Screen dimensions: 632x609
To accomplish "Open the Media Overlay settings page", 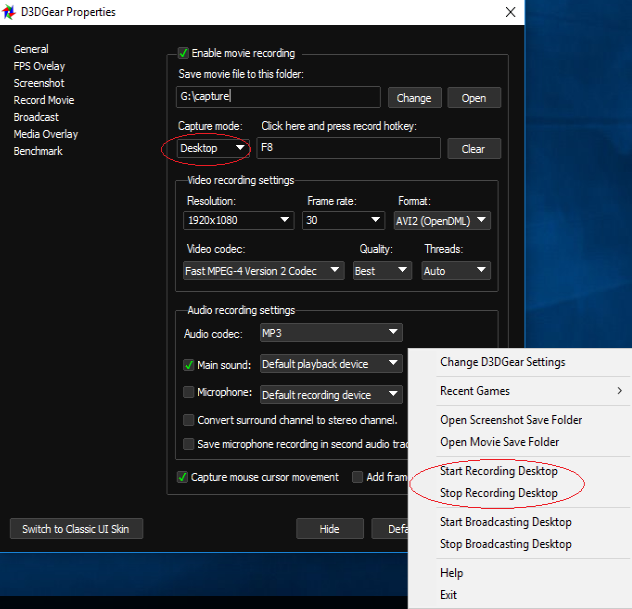I will click(x=46, y=134).
